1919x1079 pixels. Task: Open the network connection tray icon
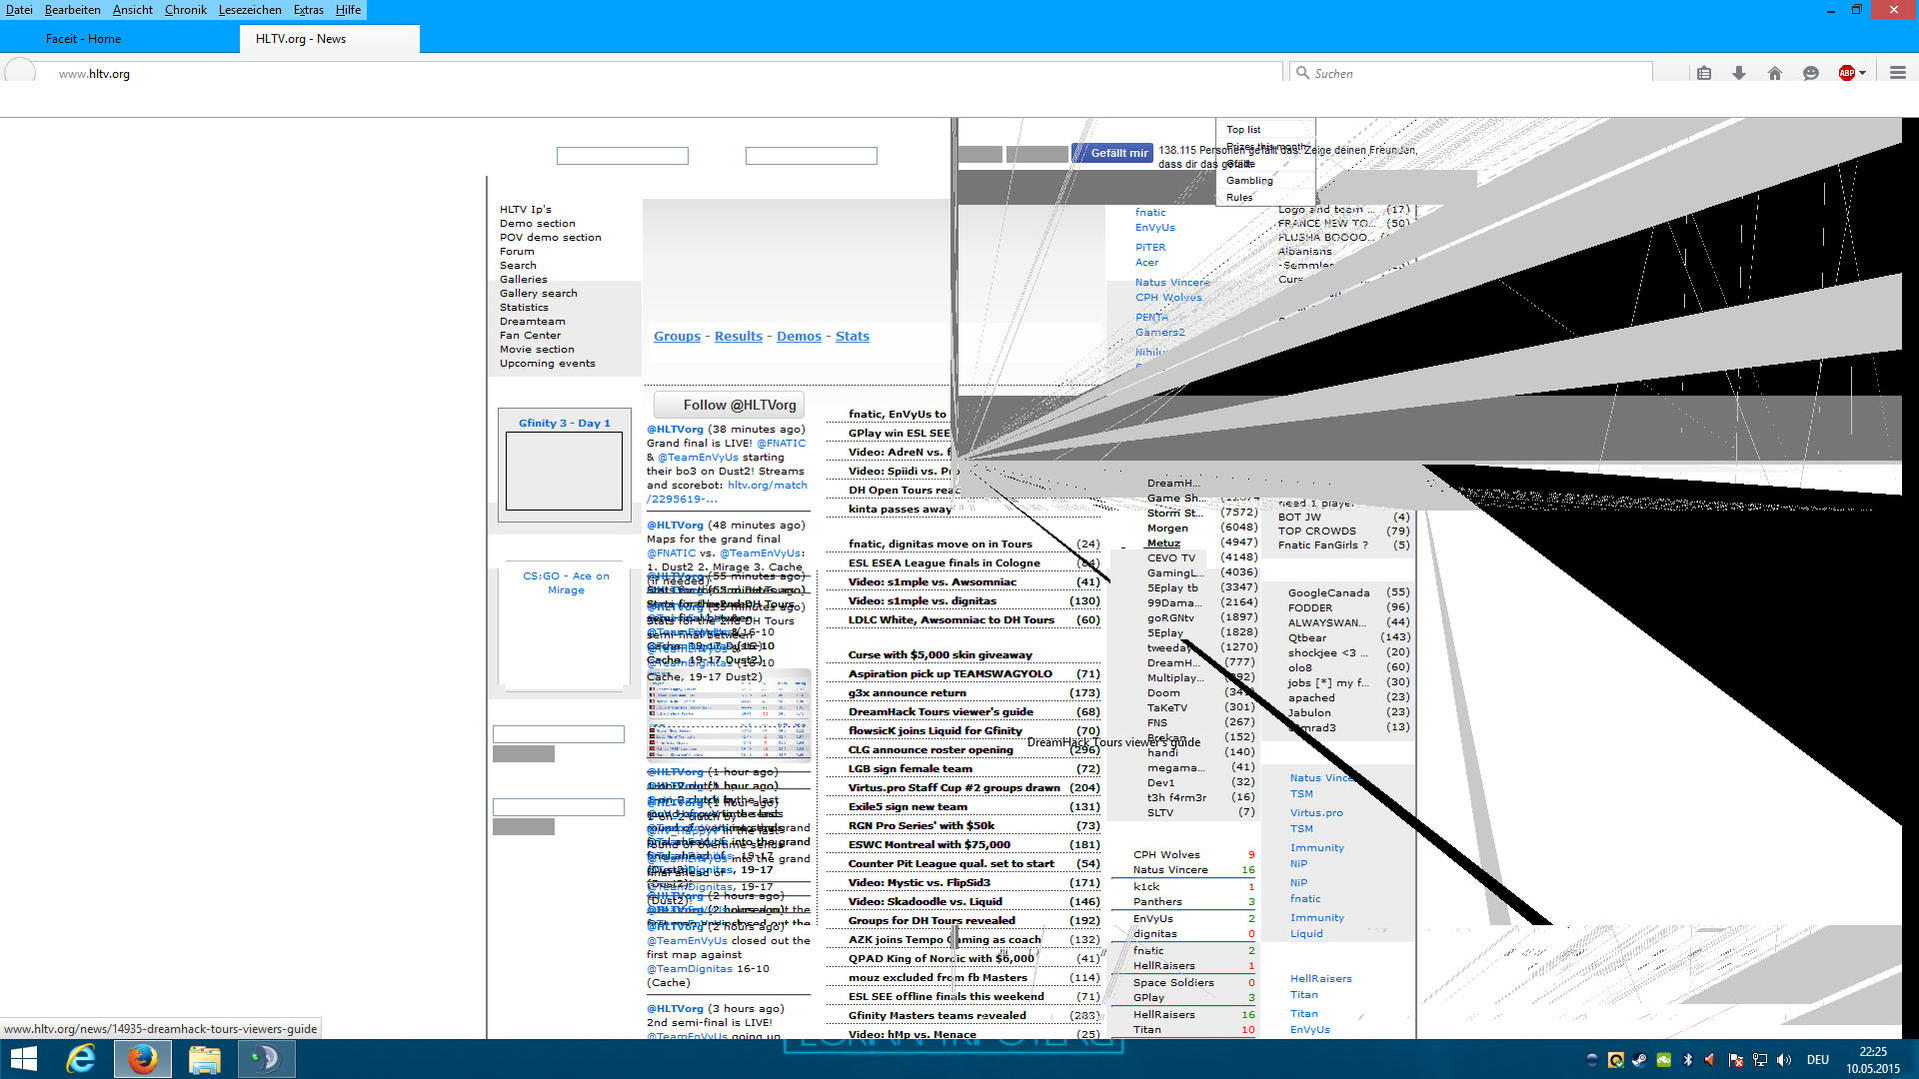coord(1760,1060)
